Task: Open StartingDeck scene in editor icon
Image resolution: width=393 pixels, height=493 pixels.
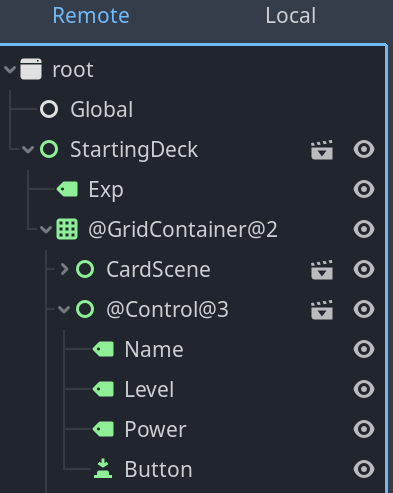Action: [x=322, y=150]
